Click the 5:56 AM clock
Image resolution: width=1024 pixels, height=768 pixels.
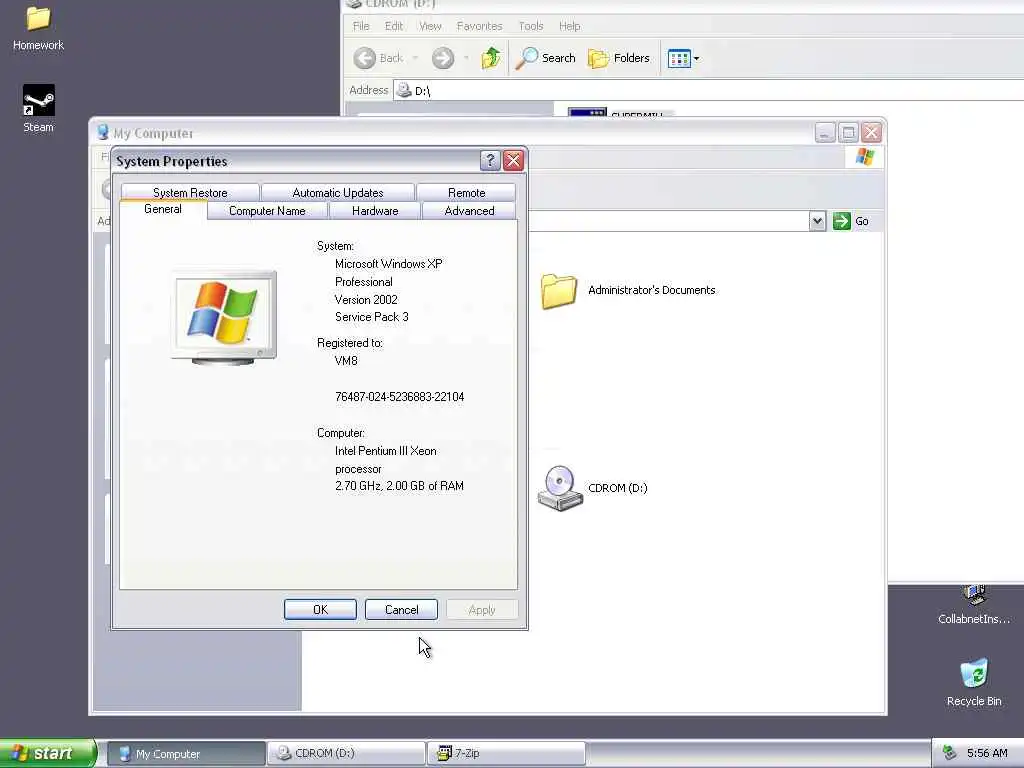[x=987, y=754]
